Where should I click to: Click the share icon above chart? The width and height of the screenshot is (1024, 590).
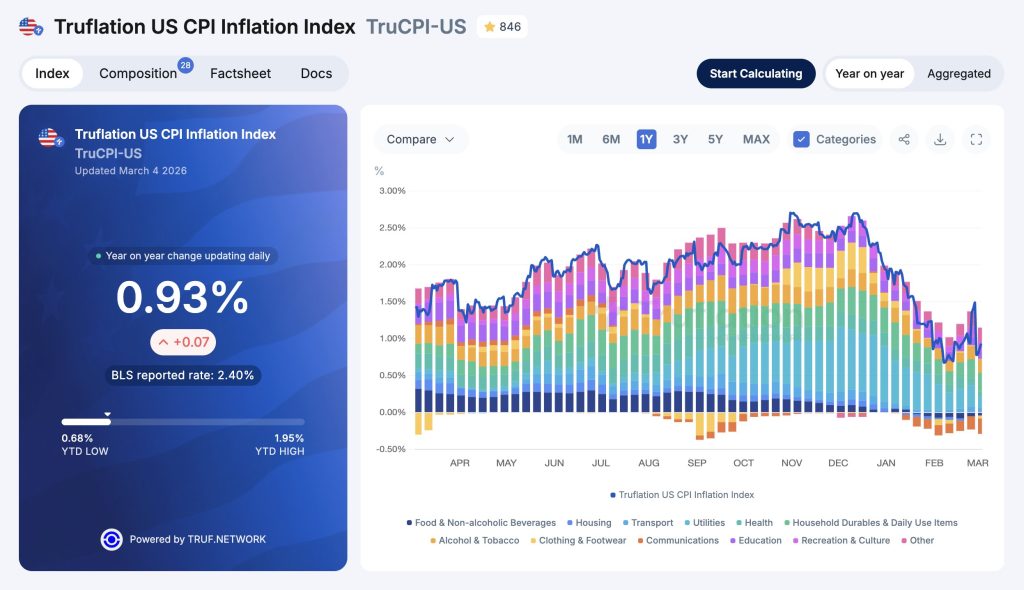point(904,139)
